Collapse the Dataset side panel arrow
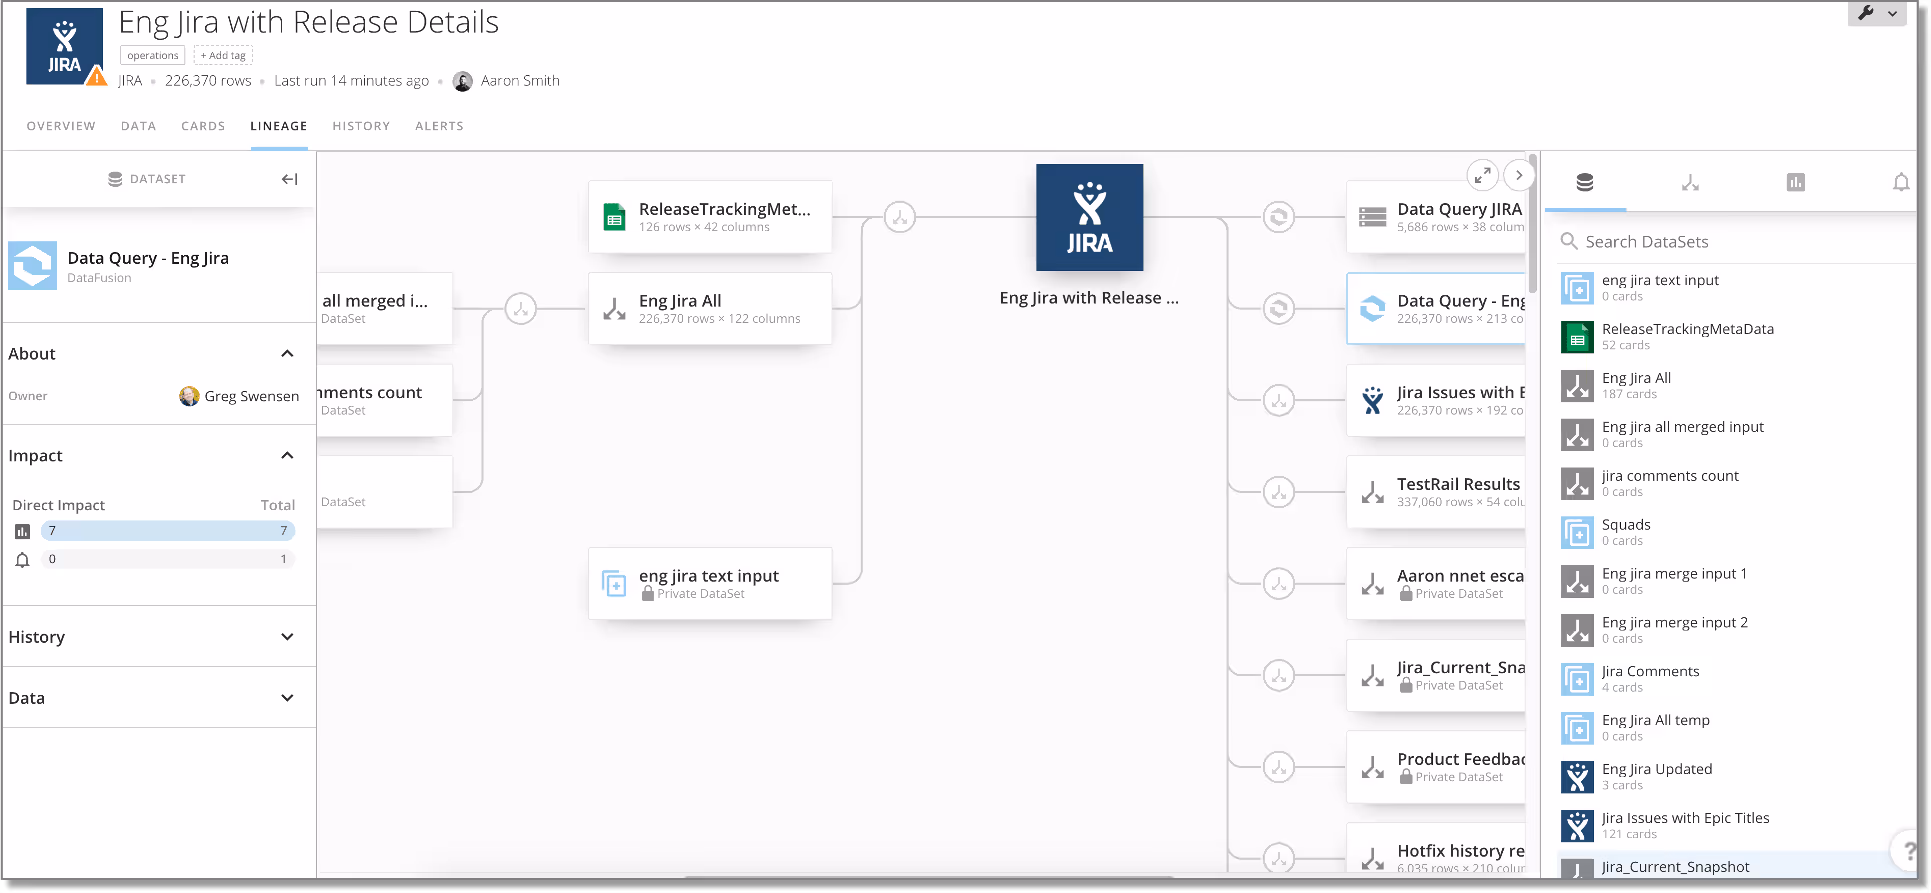The image size is (1931, 893). [x=289, y=179]
